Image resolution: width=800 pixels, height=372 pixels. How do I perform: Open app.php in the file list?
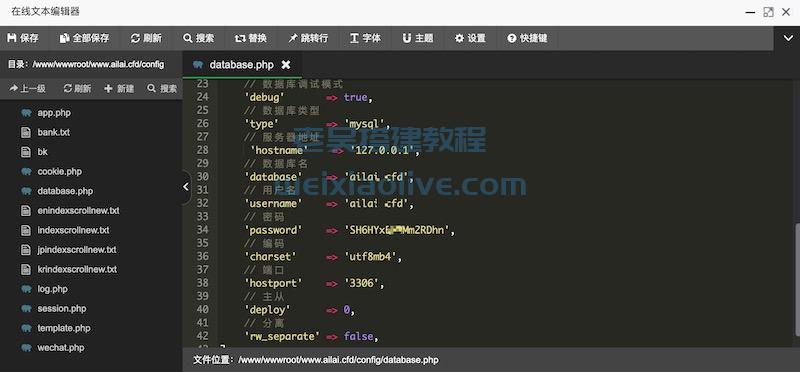[54, 113]
